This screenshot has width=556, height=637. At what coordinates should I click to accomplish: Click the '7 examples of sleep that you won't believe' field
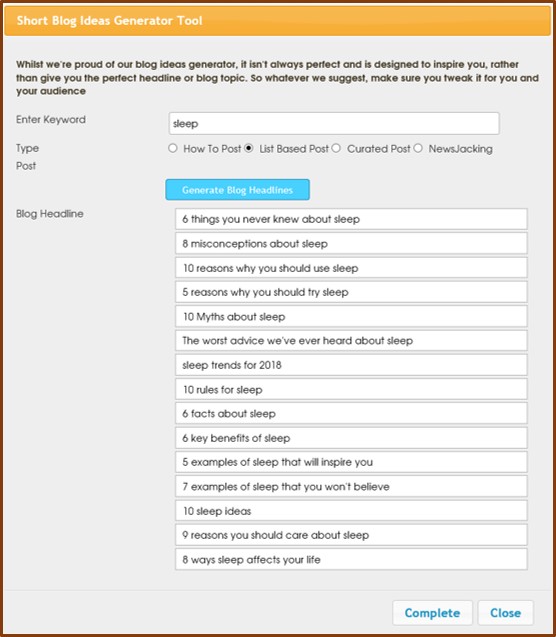351,486
